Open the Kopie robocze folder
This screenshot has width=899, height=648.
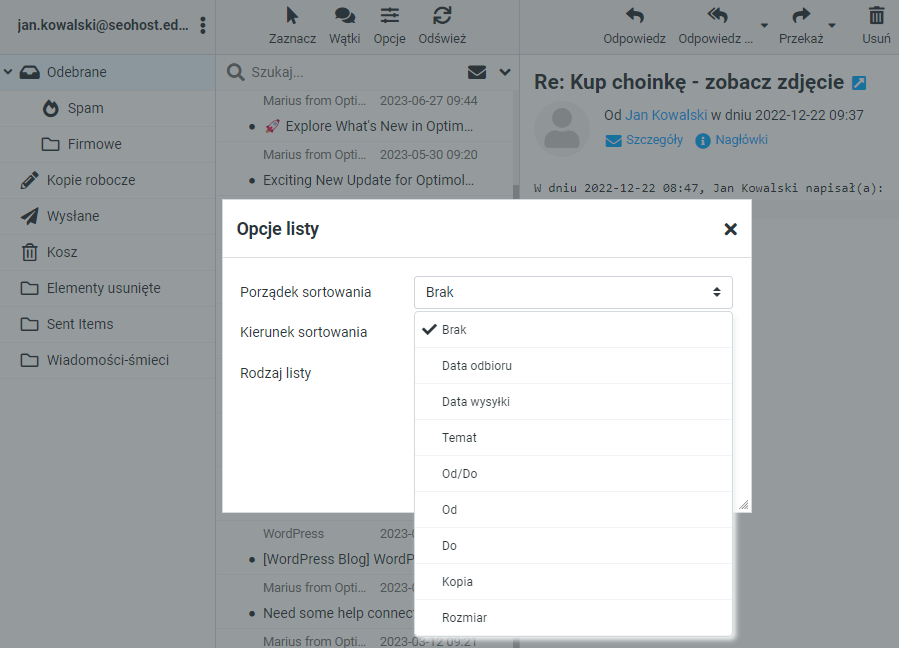pyautogui.click(x=90, y=180)
